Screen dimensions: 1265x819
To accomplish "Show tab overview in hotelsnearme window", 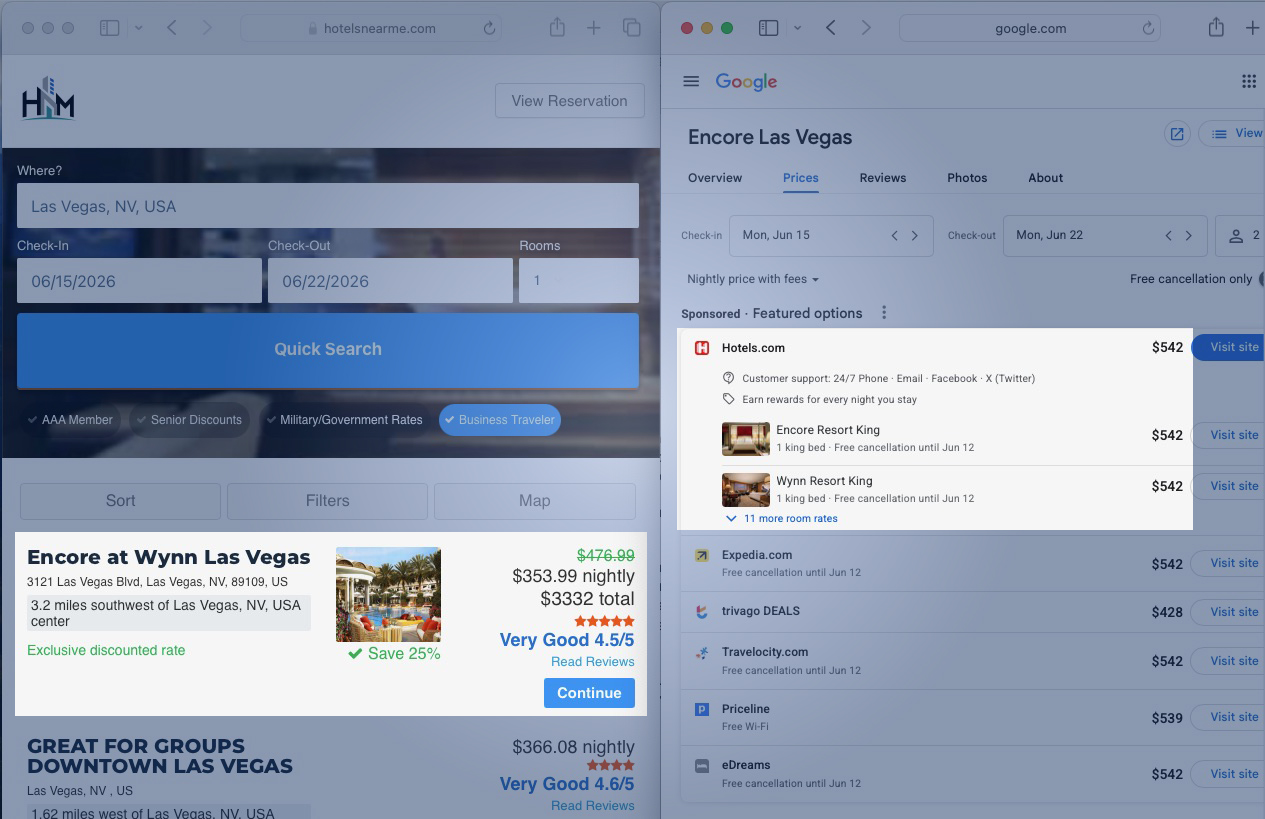I will [x=631, y=28].
